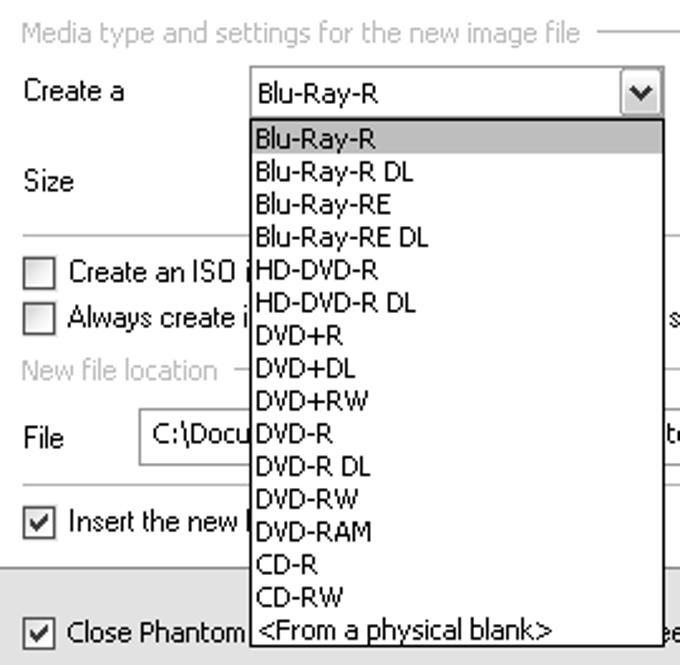Select HD-DVD-R DL entry
This screenshot has width=680, height=665.
pyautogui.click(x=457, y=303)
